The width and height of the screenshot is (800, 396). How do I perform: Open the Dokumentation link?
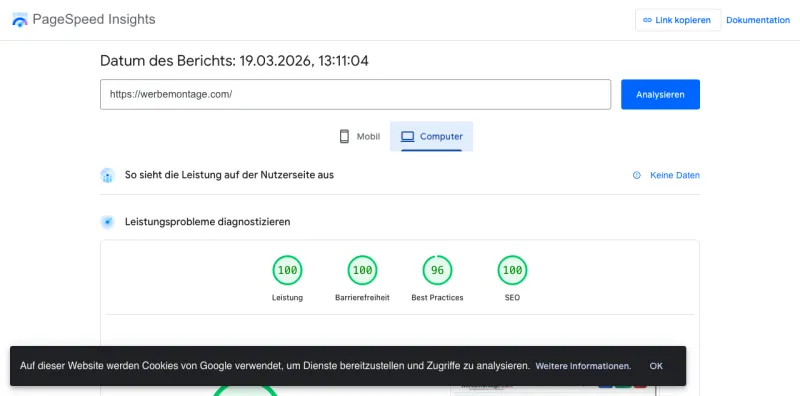pyautogui.click(x=758, y=20)
